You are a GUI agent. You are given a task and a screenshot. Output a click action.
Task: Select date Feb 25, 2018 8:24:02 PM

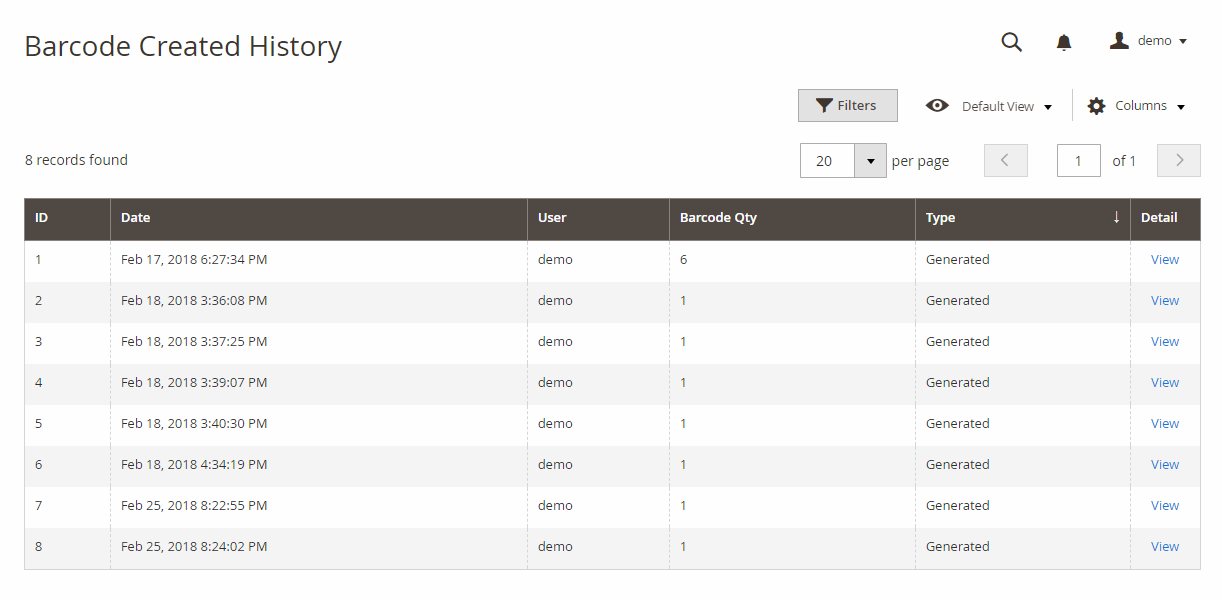(194, 547)
